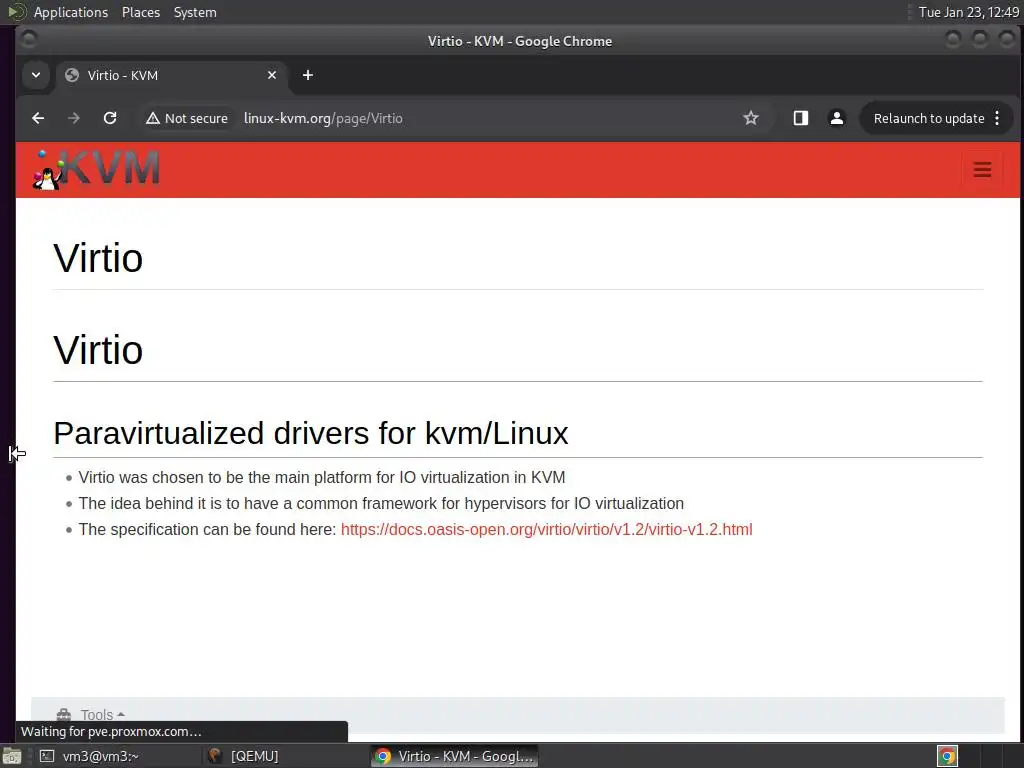Open the Places menu
Viewport: 1024px width, 768px height.
[140, 12]
